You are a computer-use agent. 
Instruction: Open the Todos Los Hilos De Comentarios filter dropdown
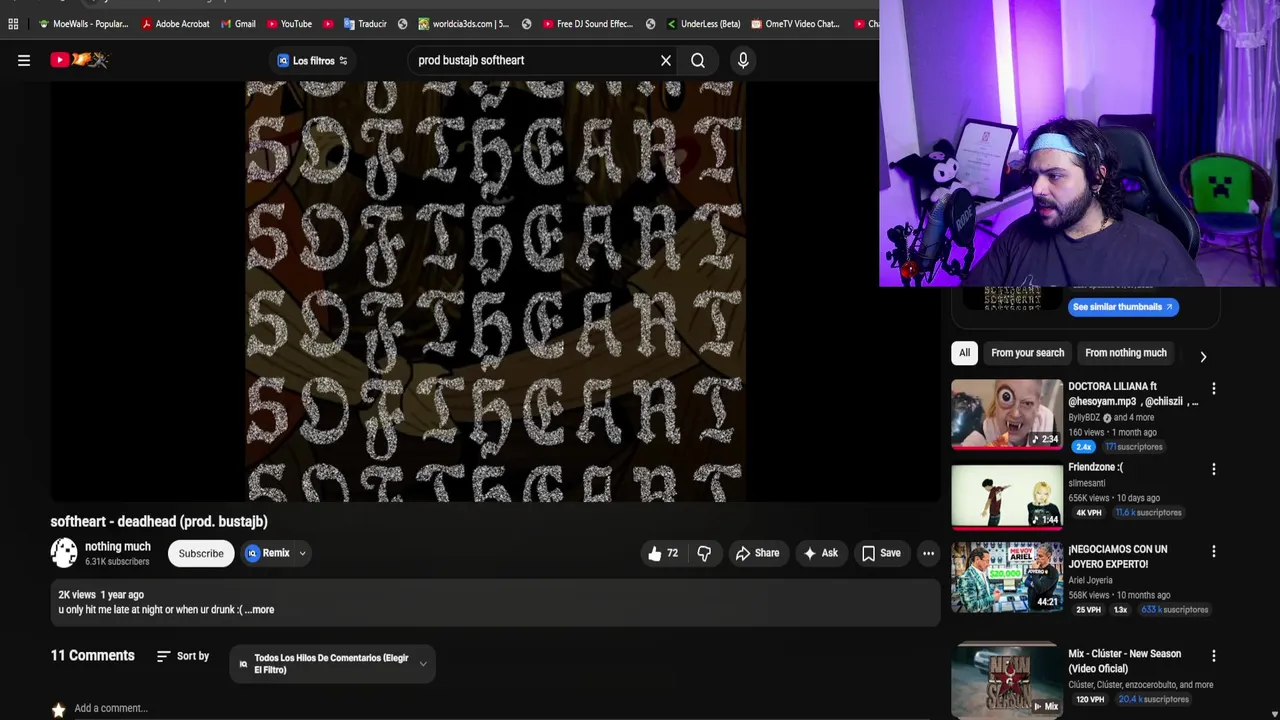[x=332, y=664]
